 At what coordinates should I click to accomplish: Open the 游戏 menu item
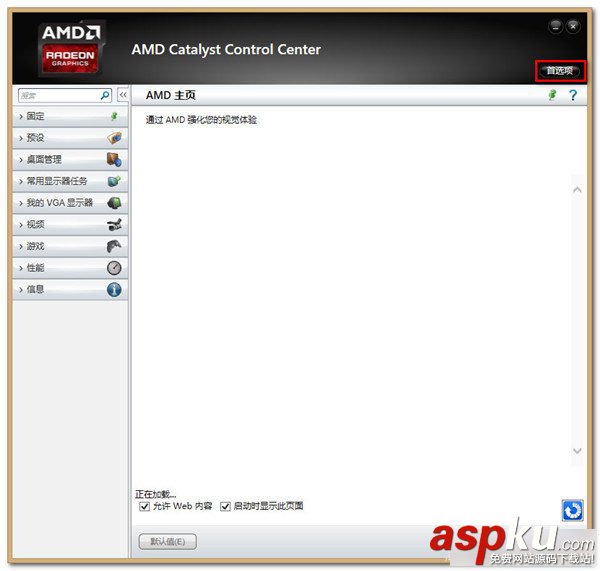(70, 246)
